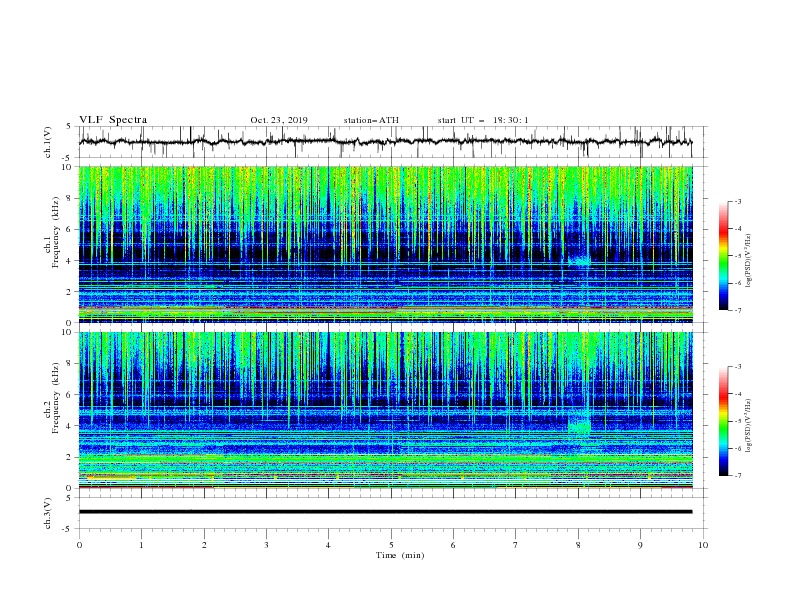Click the ch.1 emission burst near 8 min

[578, 261]
